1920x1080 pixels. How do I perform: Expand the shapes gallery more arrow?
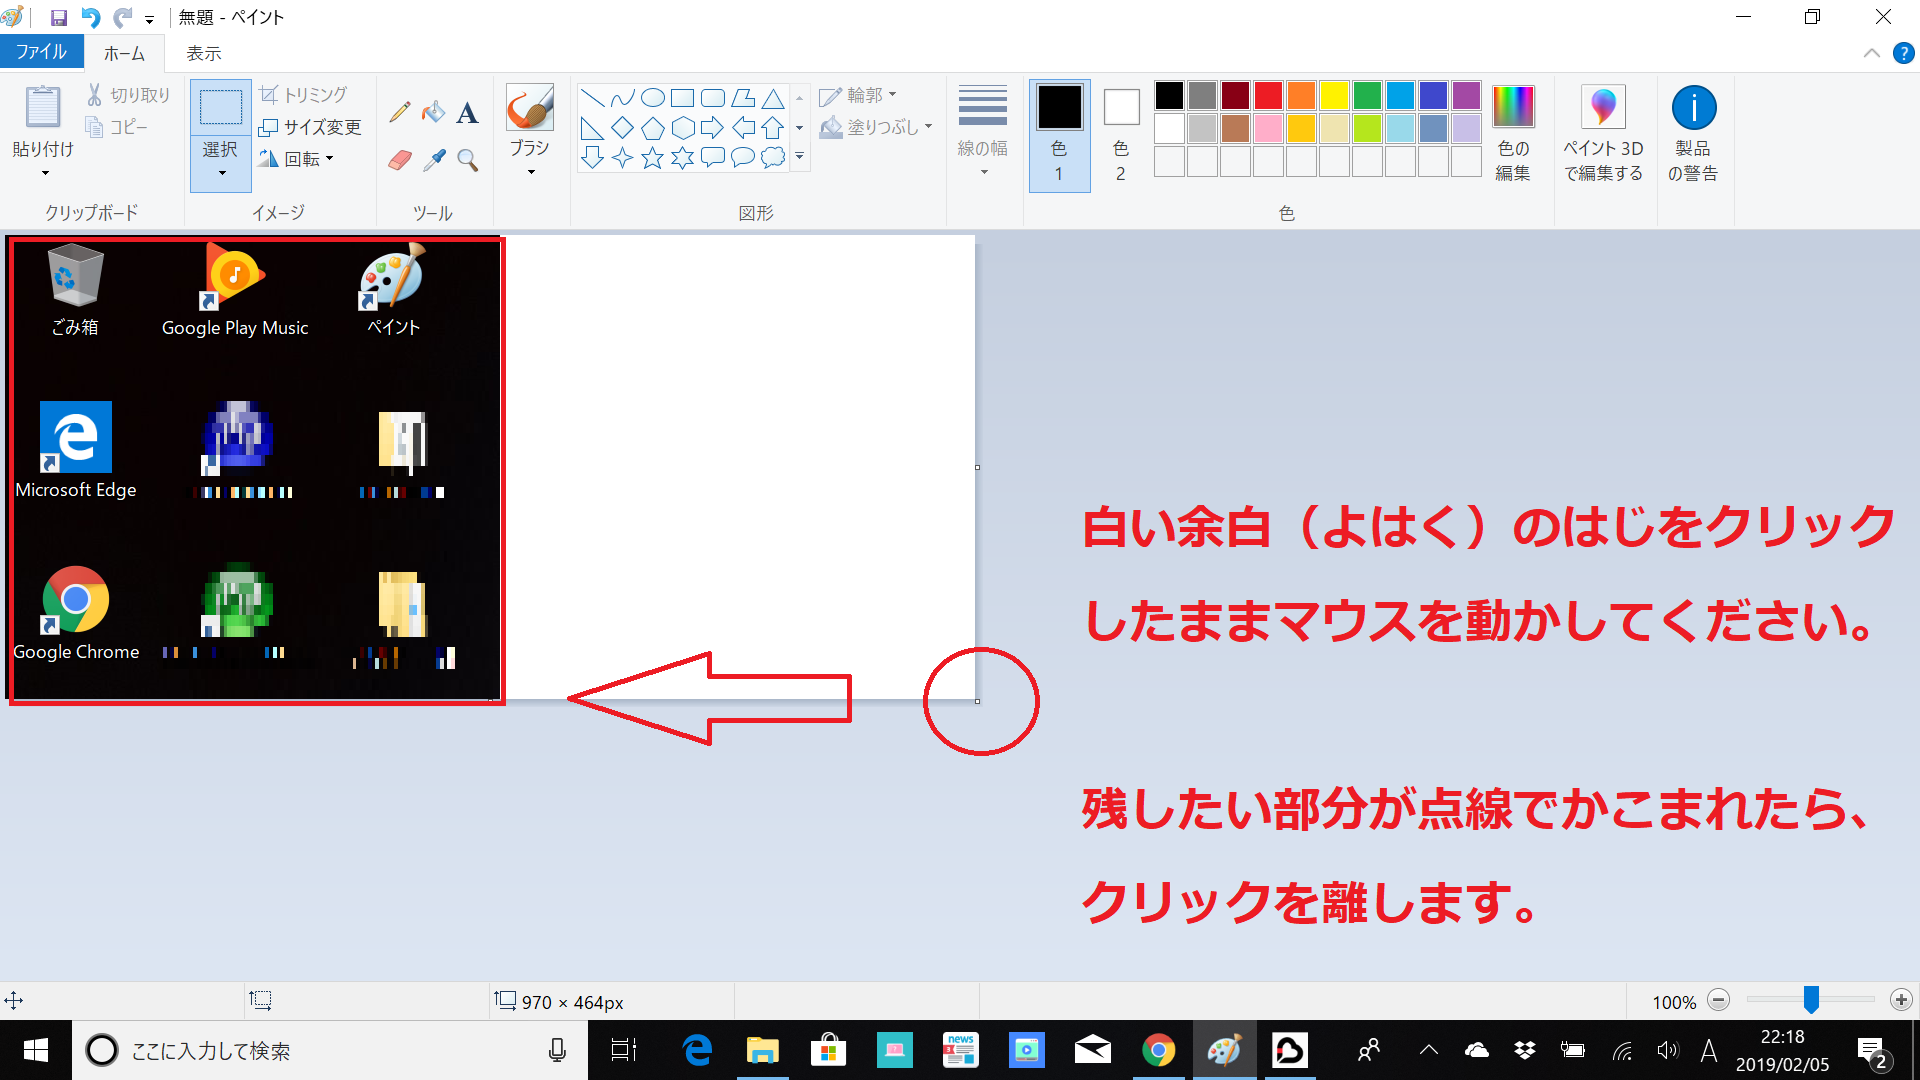(799, 156)
